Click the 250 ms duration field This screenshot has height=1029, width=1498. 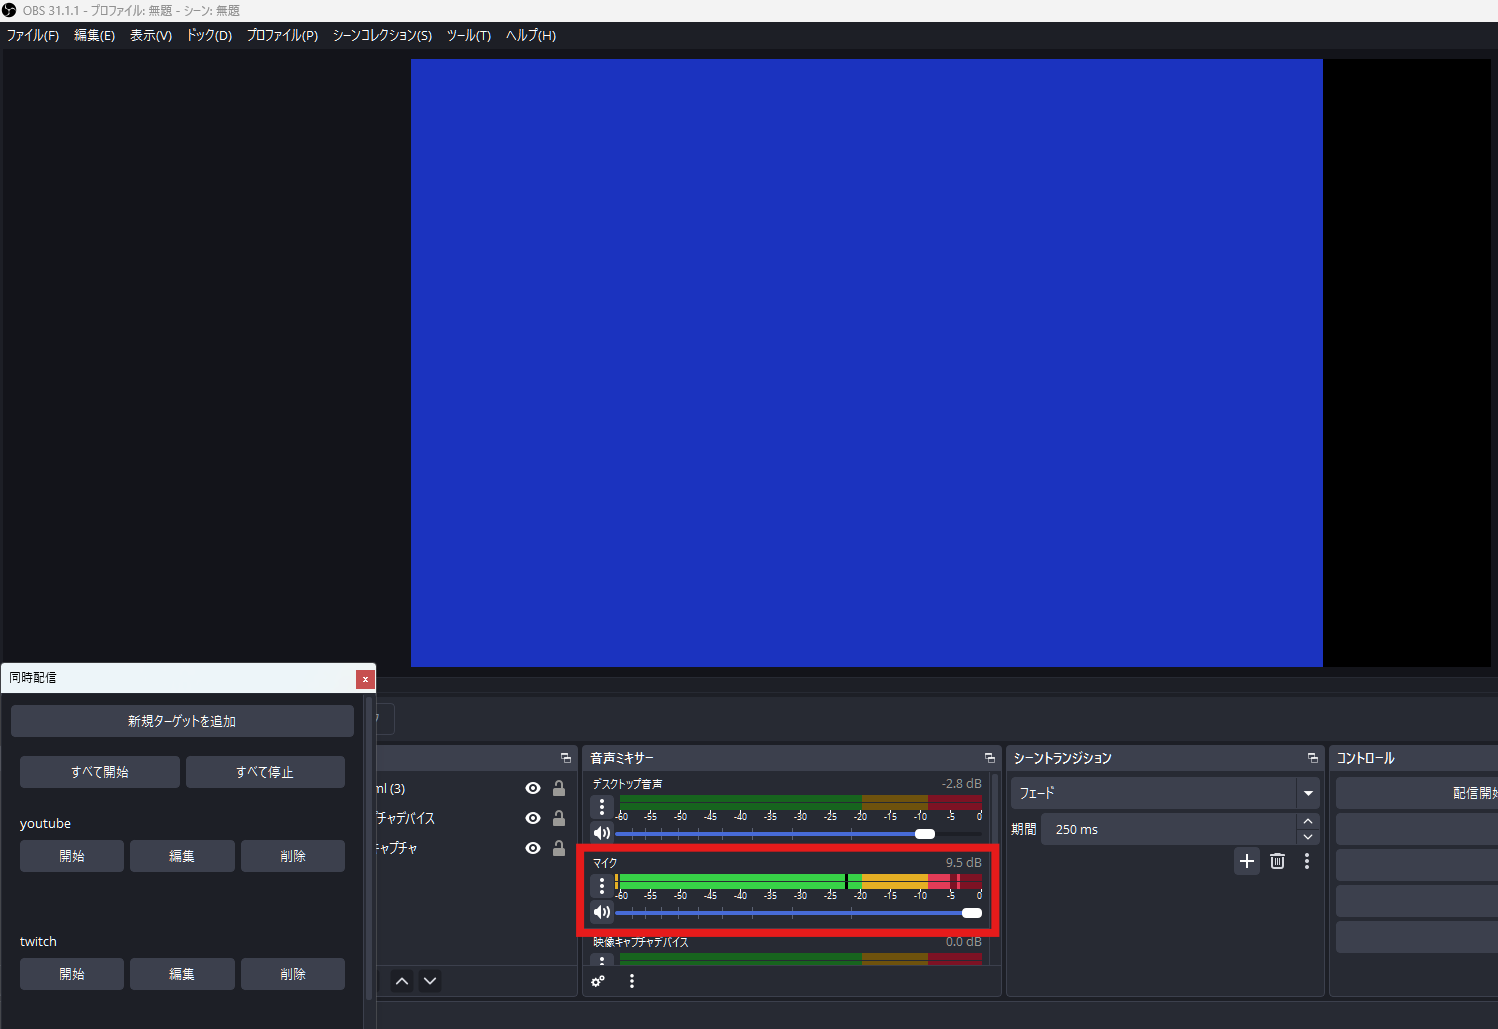(x=1169, y=829)
